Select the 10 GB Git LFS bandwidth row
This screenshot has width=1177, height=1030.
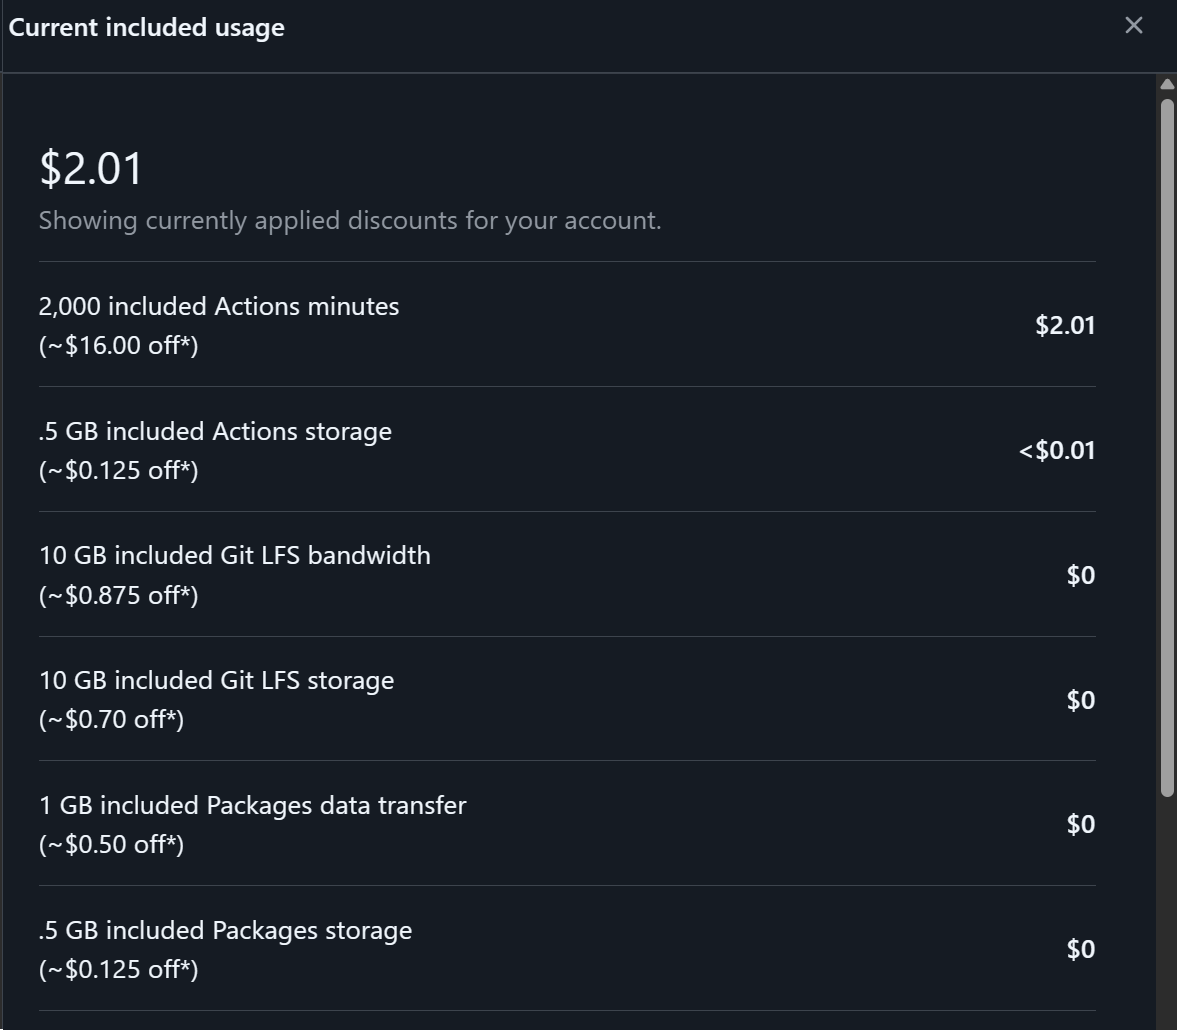[567, 574]
